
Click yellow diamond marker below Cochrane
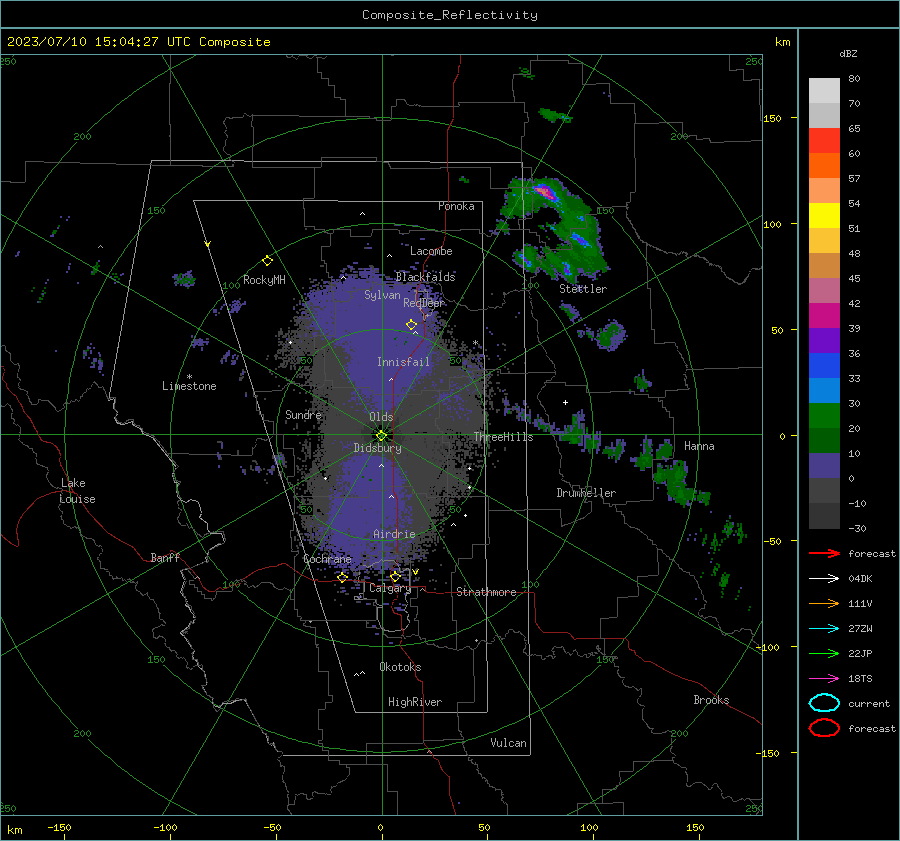coord(342,577)
